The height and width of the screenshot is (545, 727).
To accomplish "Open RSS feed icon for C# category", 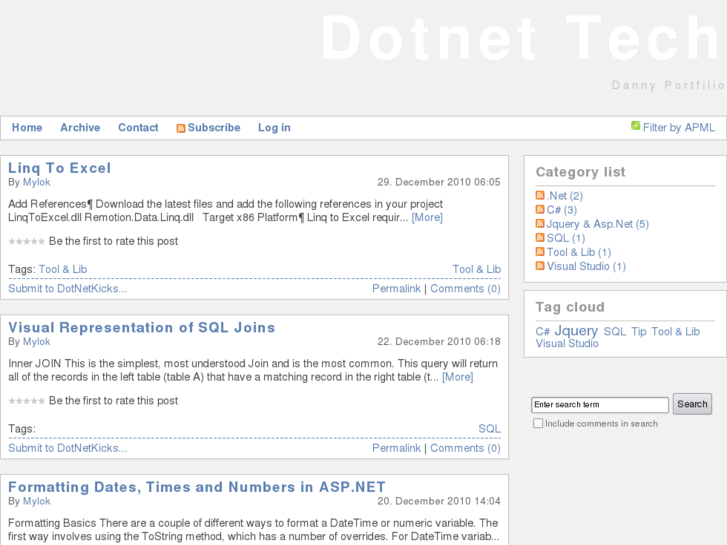I will [x=540, y=209].
